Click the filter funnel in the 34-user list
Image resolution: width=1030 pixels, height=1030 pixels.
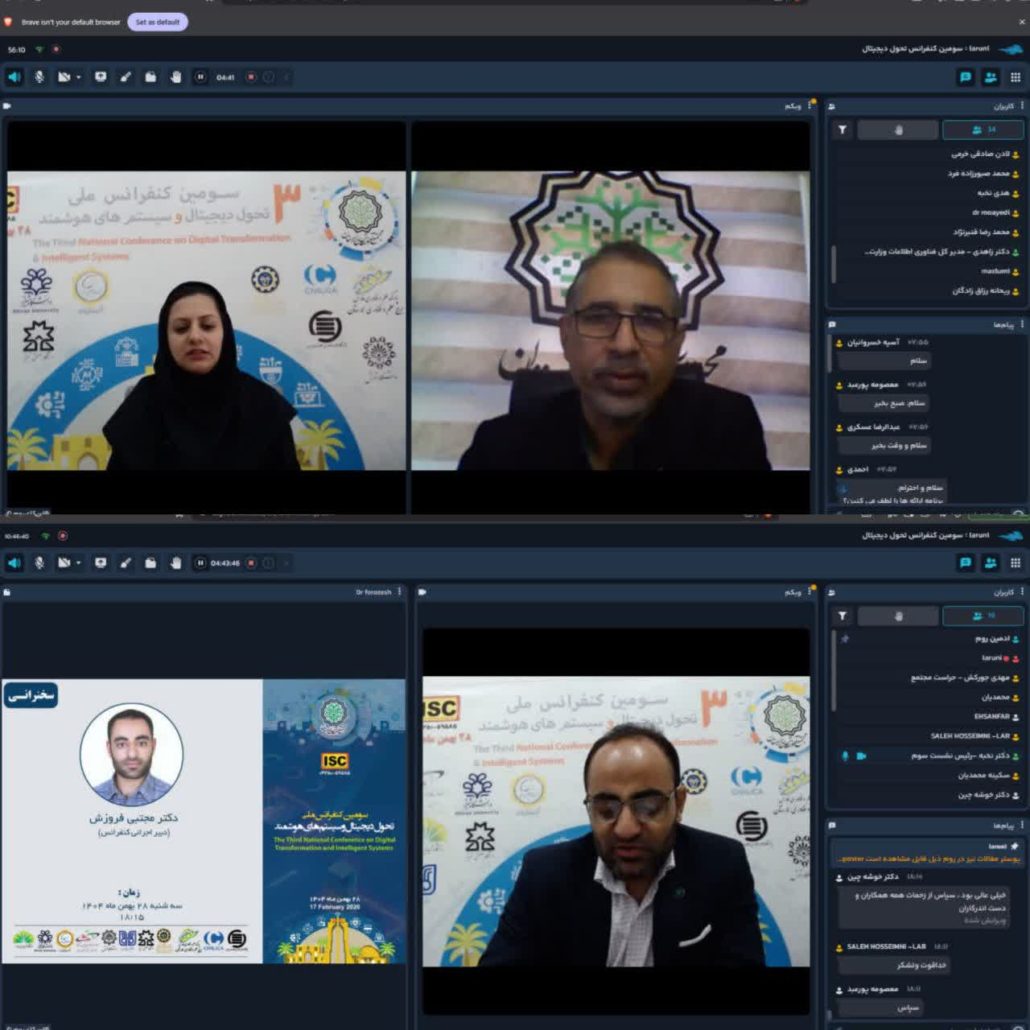(843, 130)
